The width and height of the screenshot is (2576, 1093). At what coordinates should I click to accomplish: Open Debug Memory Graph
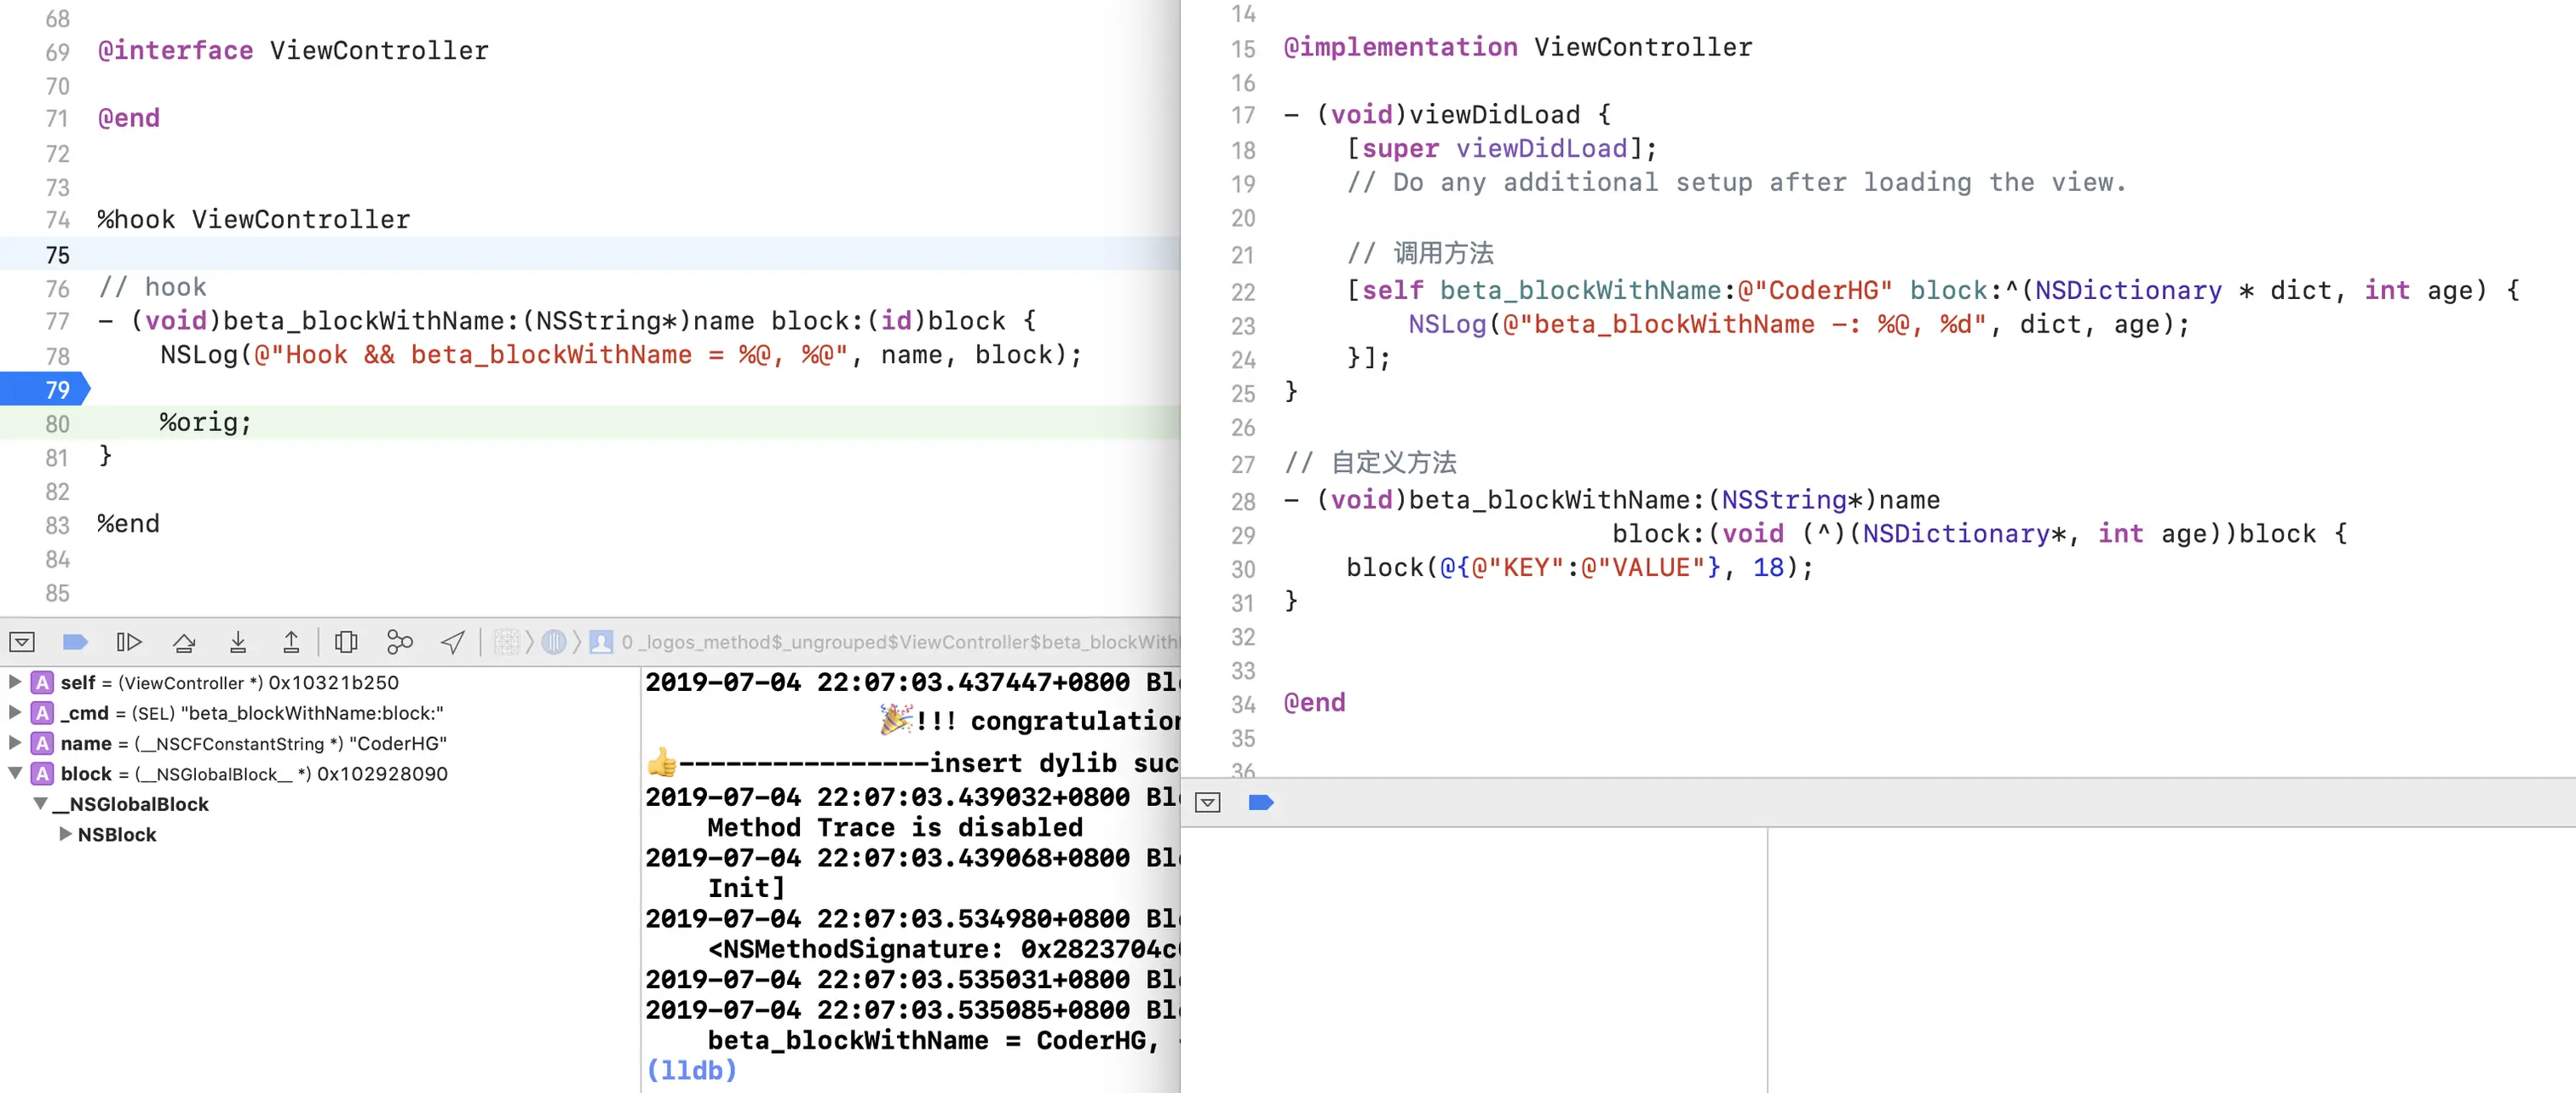pos(400,642)
